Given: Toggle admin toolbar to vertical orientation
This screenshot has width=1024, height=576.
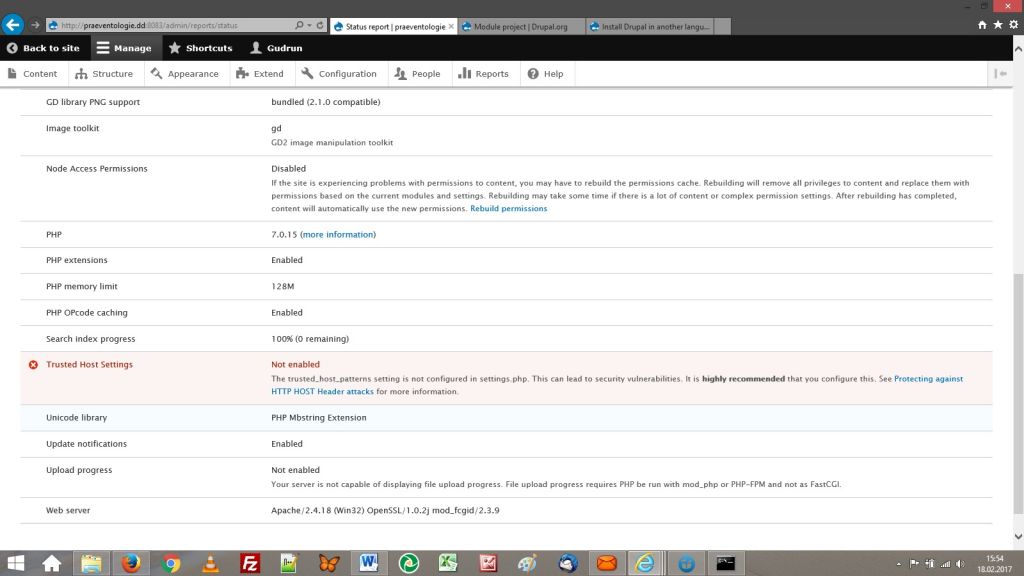Looking at the screenshot, I should coord(1000,74).
